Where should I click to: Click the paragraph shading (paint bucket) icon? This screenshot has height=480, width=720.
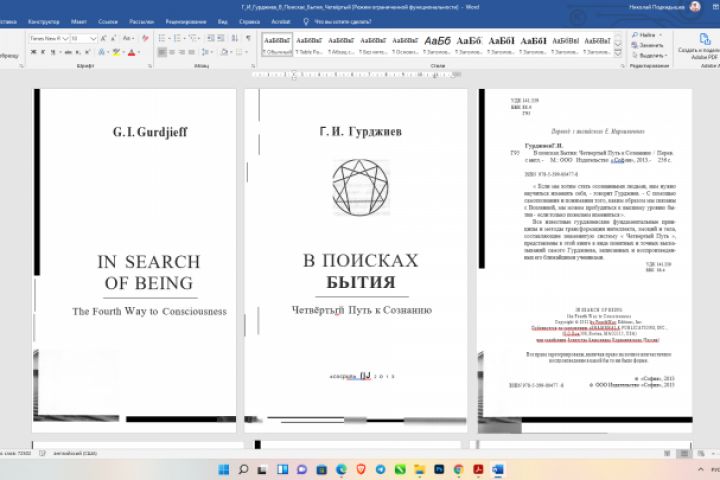tap(224, 52)
